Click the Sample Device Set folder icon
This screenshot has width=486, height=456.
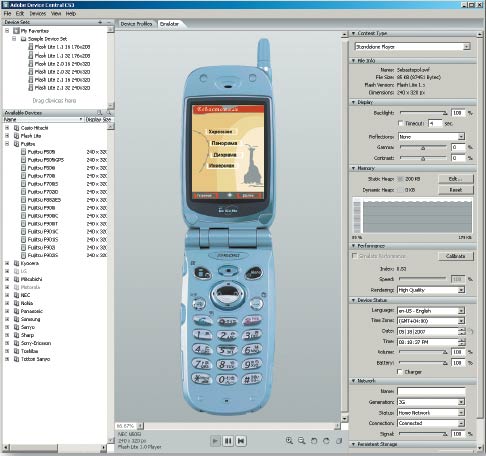(23, 39)
